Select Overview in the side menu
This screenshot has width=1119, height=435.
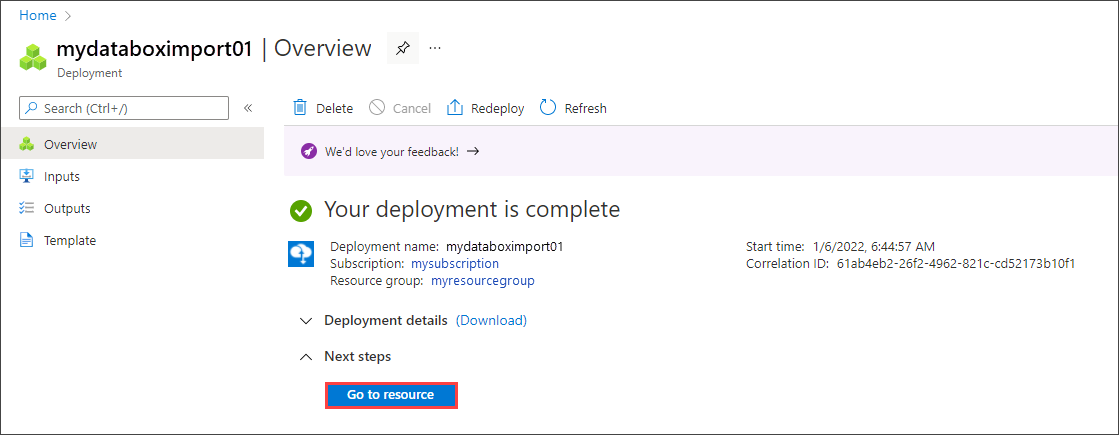tap(132, 144)
